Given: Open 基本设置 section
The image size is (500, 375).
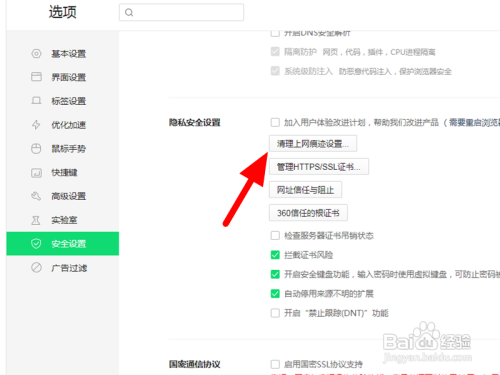Looking at the screenshot, I should coord(63,54).
